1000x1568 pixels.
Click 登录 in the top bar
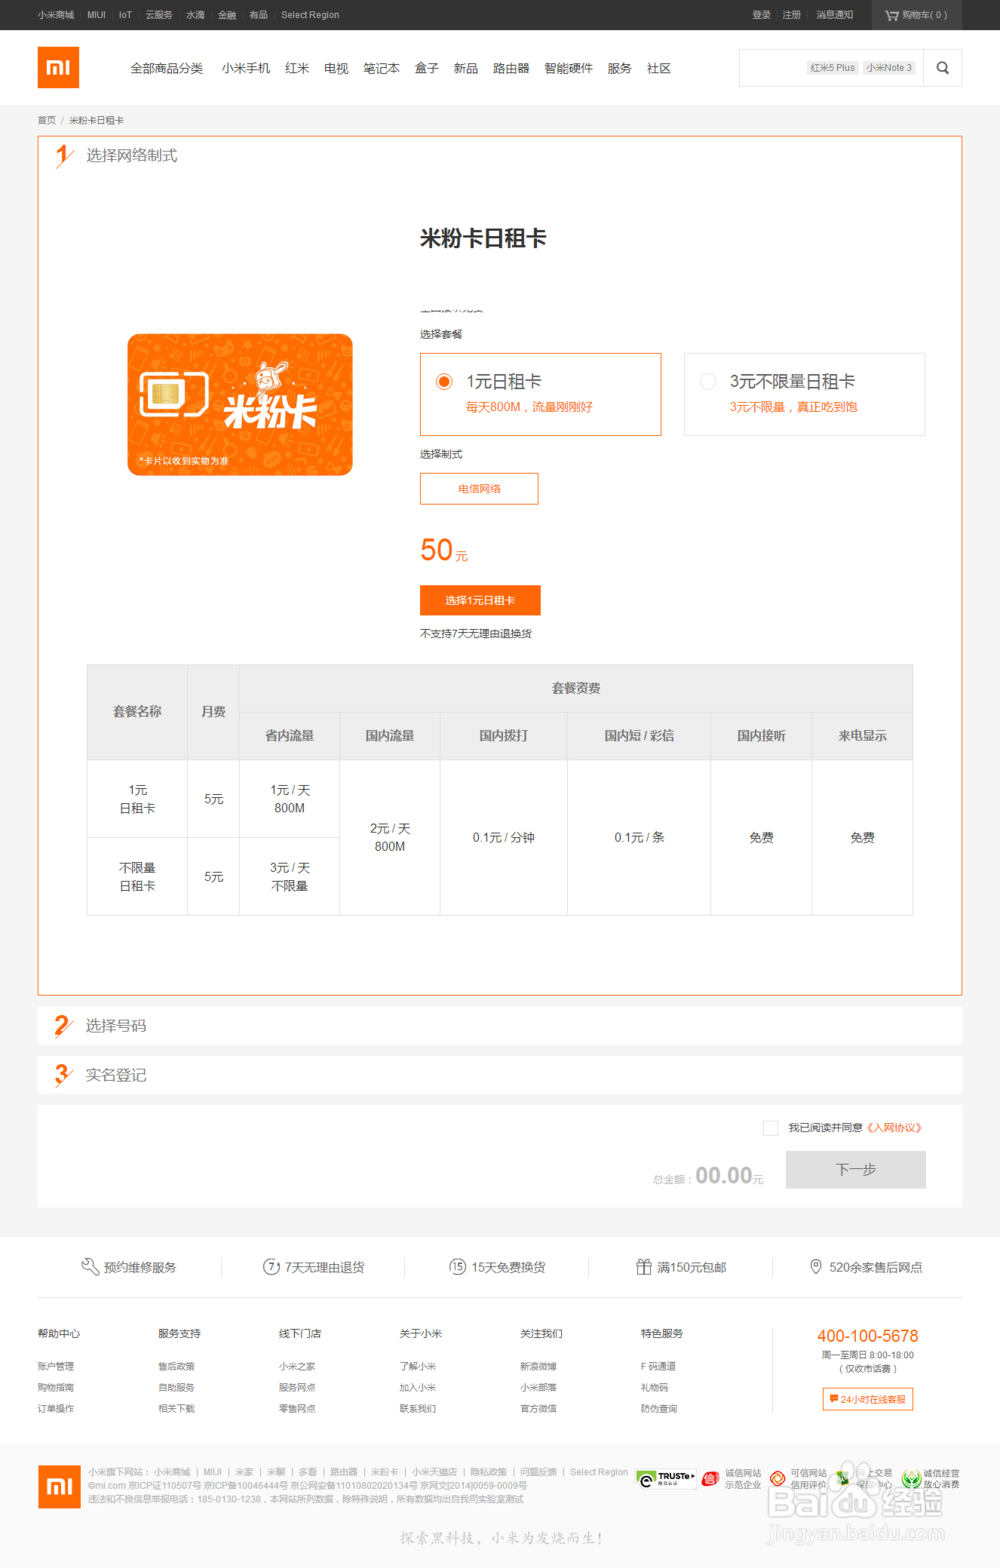(x=762, y=15)
